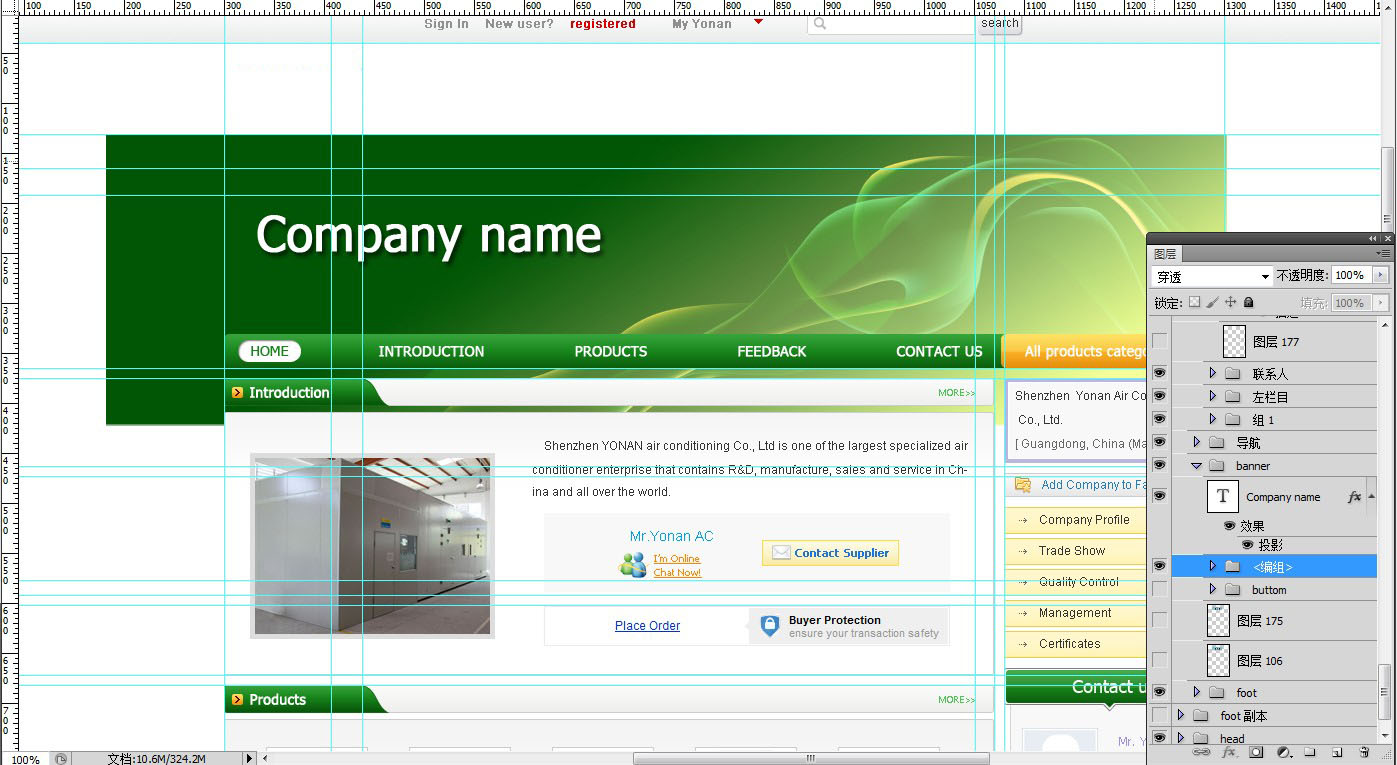Open the adjustment layer icon menu
This screenshot has width=1397, height=765.
coord(1283,752)
